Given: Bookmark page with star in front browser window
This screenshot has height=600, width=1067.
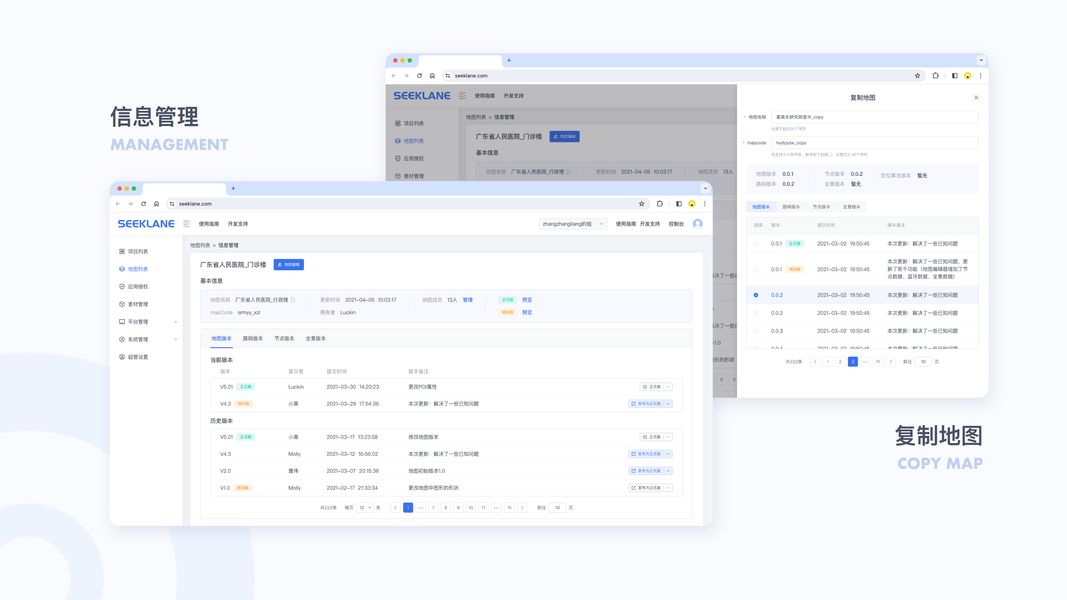Looking at the screenshot, I should pos(641,203).
